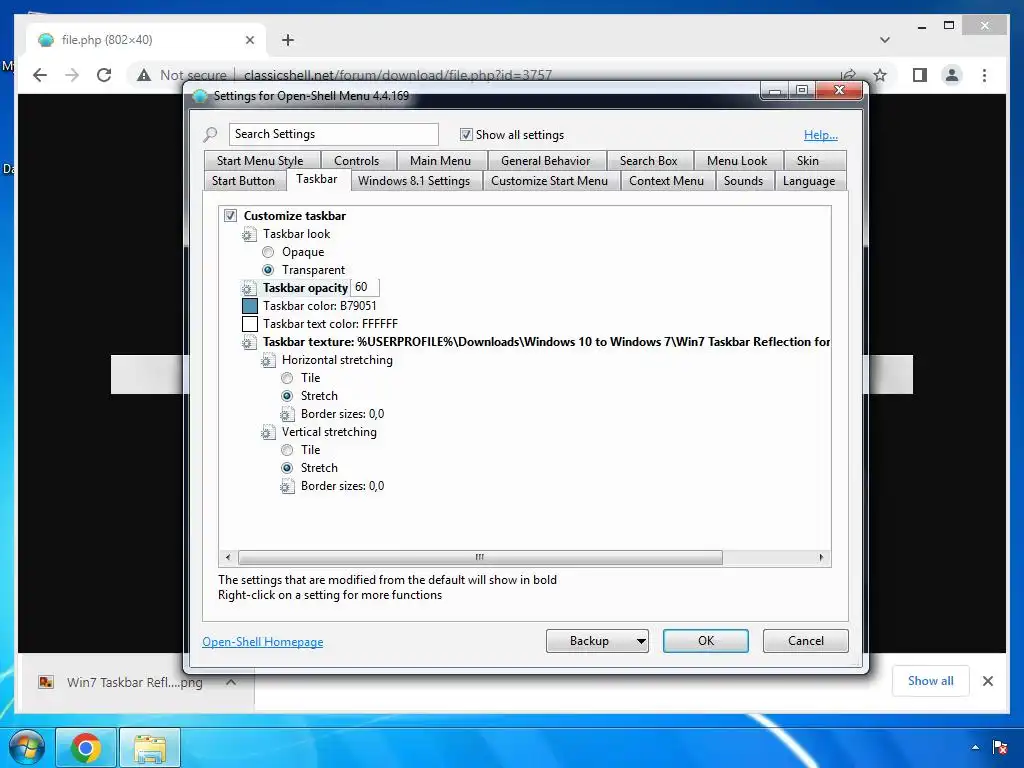Bookmark this page with the star icon
1024x768 pixels.
(x=880, y=75)
